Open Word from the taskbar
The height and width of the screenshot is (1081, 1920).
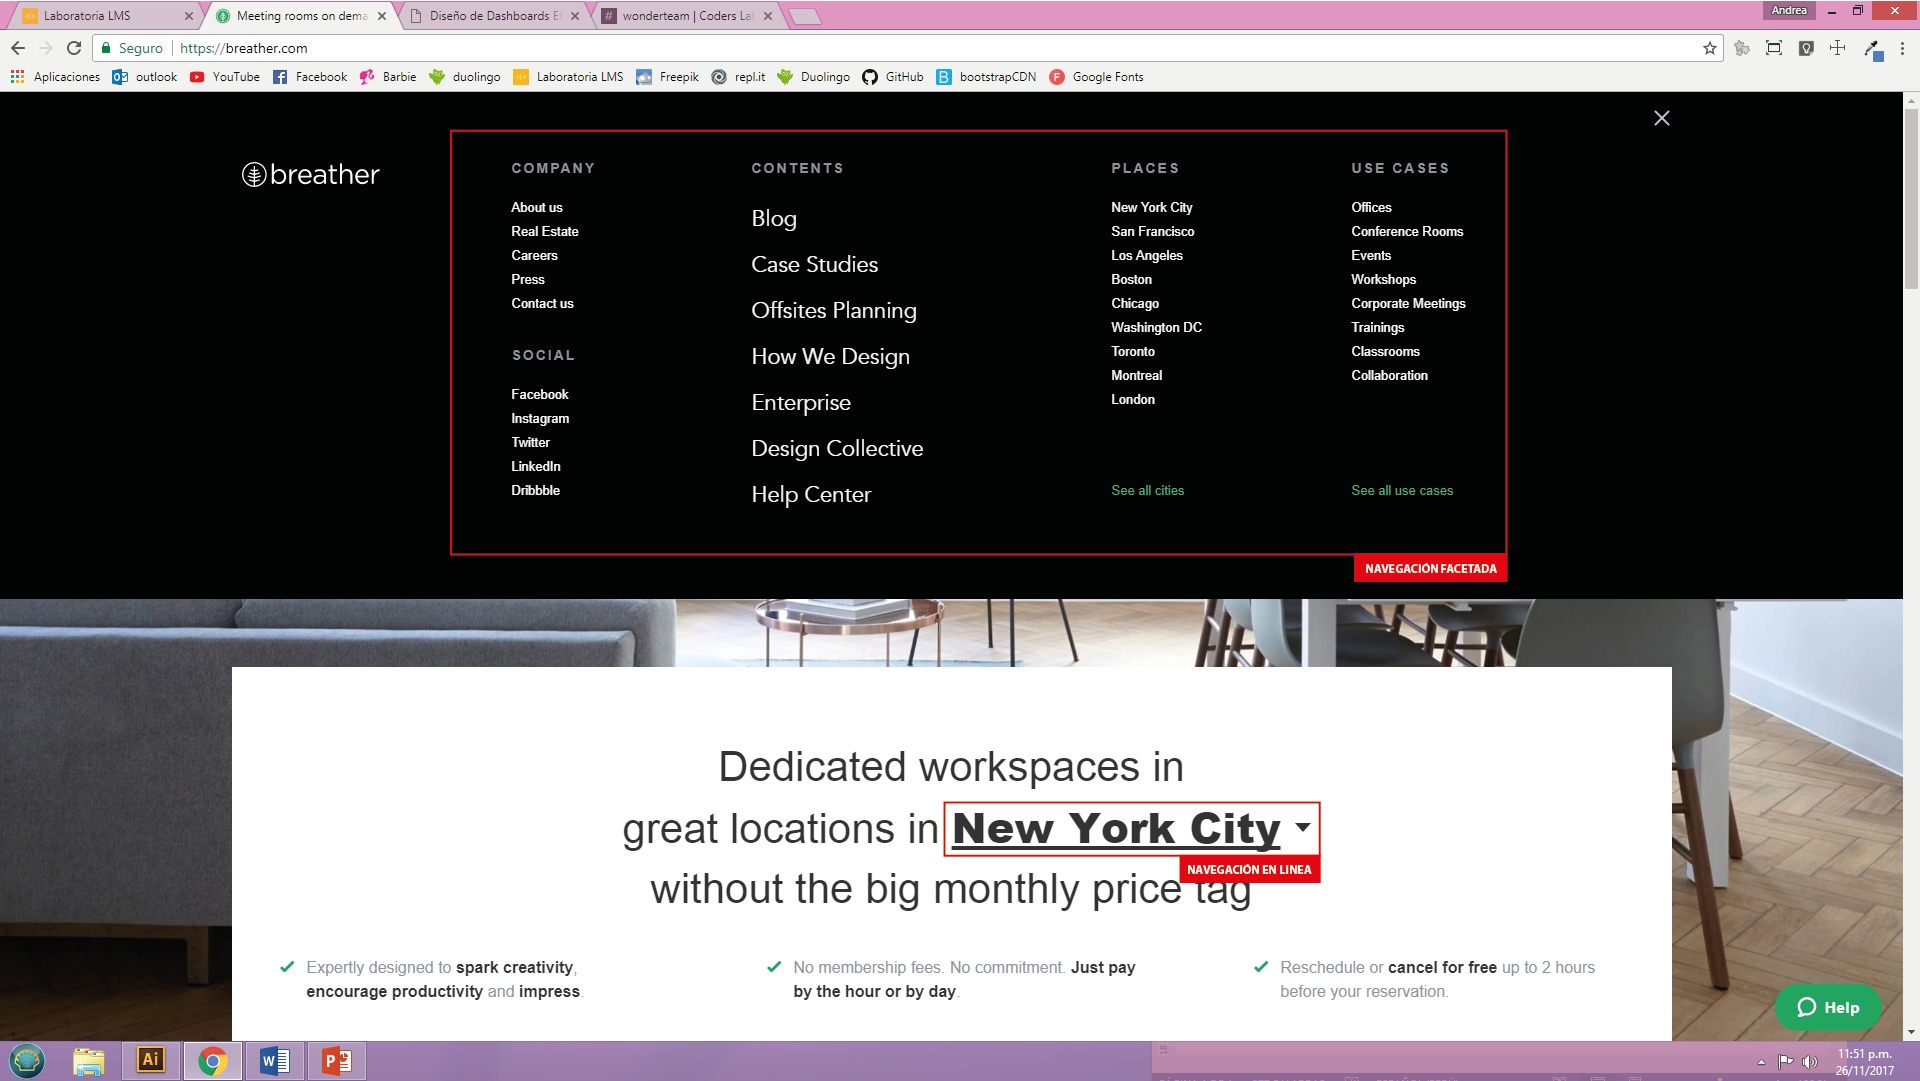[274, 1060]
